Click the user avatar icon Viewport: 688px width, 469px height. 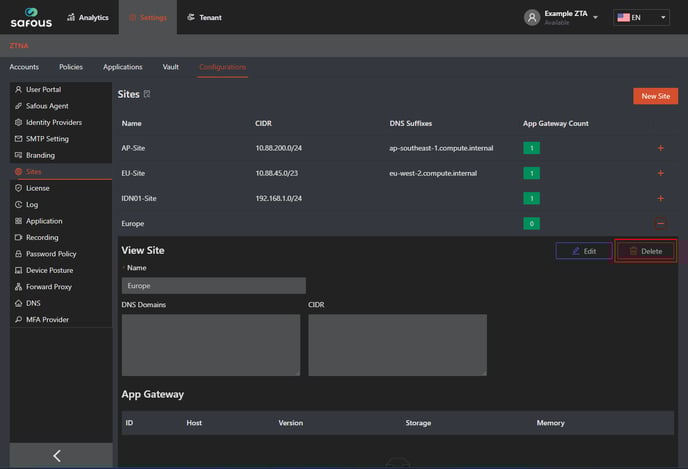532,17
